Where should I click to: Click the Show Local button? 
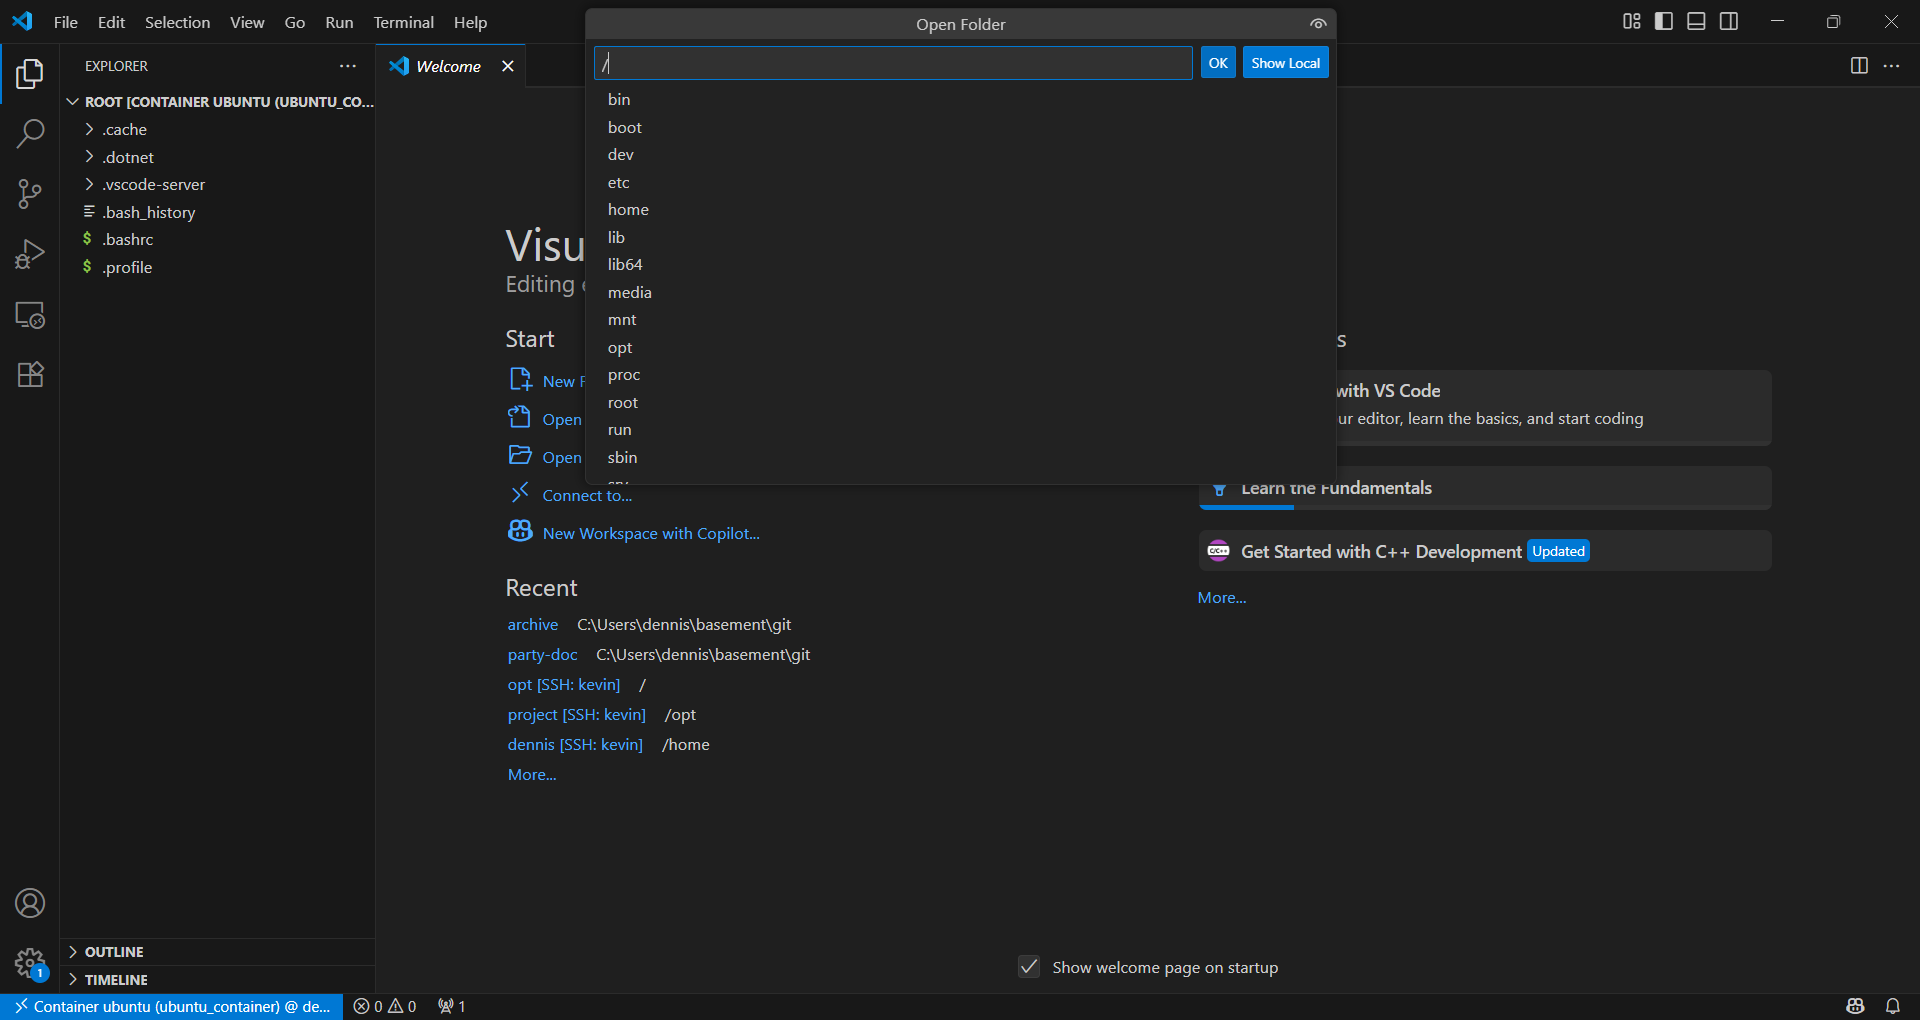(x=1285, y=62)
